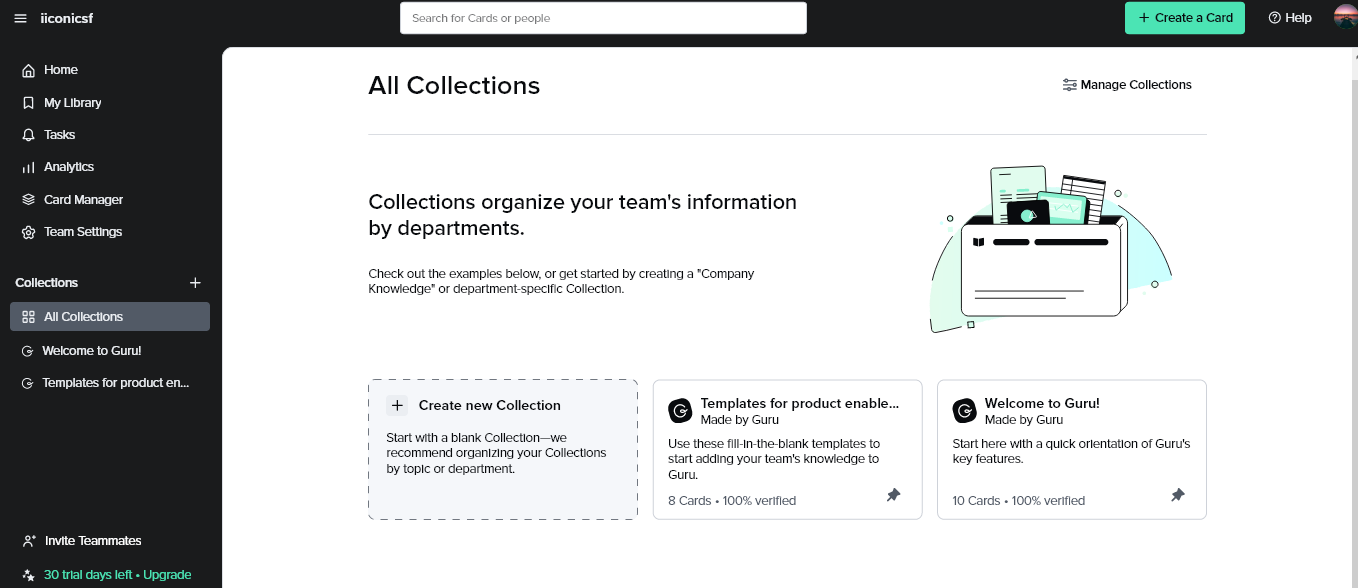This screenshot has height=588, width=1358.
Task: Open Templates for product enable... card title
Action: pyautogui.click(x=800, y=404)
